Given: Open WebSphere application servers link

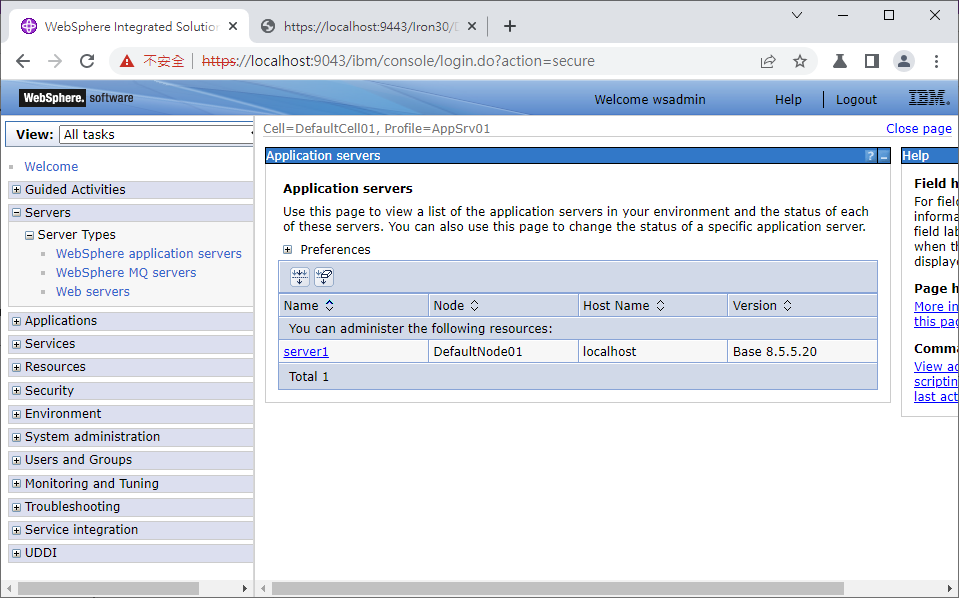Looking at the screenshot, I should [149, 254].
